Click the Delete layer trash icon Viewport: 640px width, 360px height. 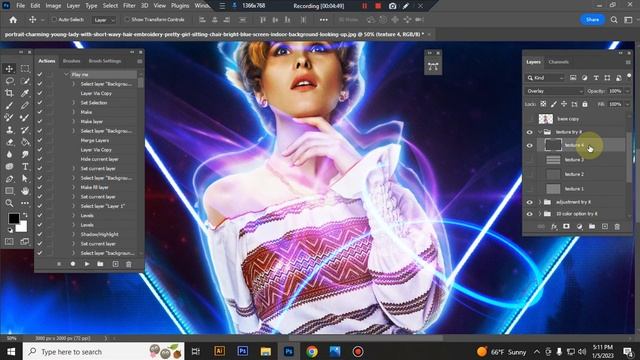pyautogui.click(x=617, y=227)
